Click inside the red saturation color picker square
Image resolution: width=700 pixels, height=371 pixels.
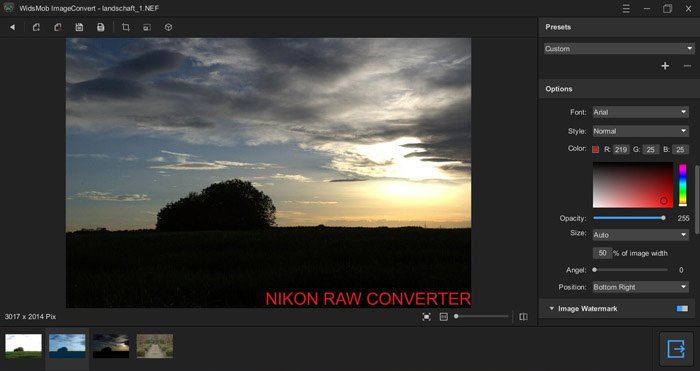633,185
